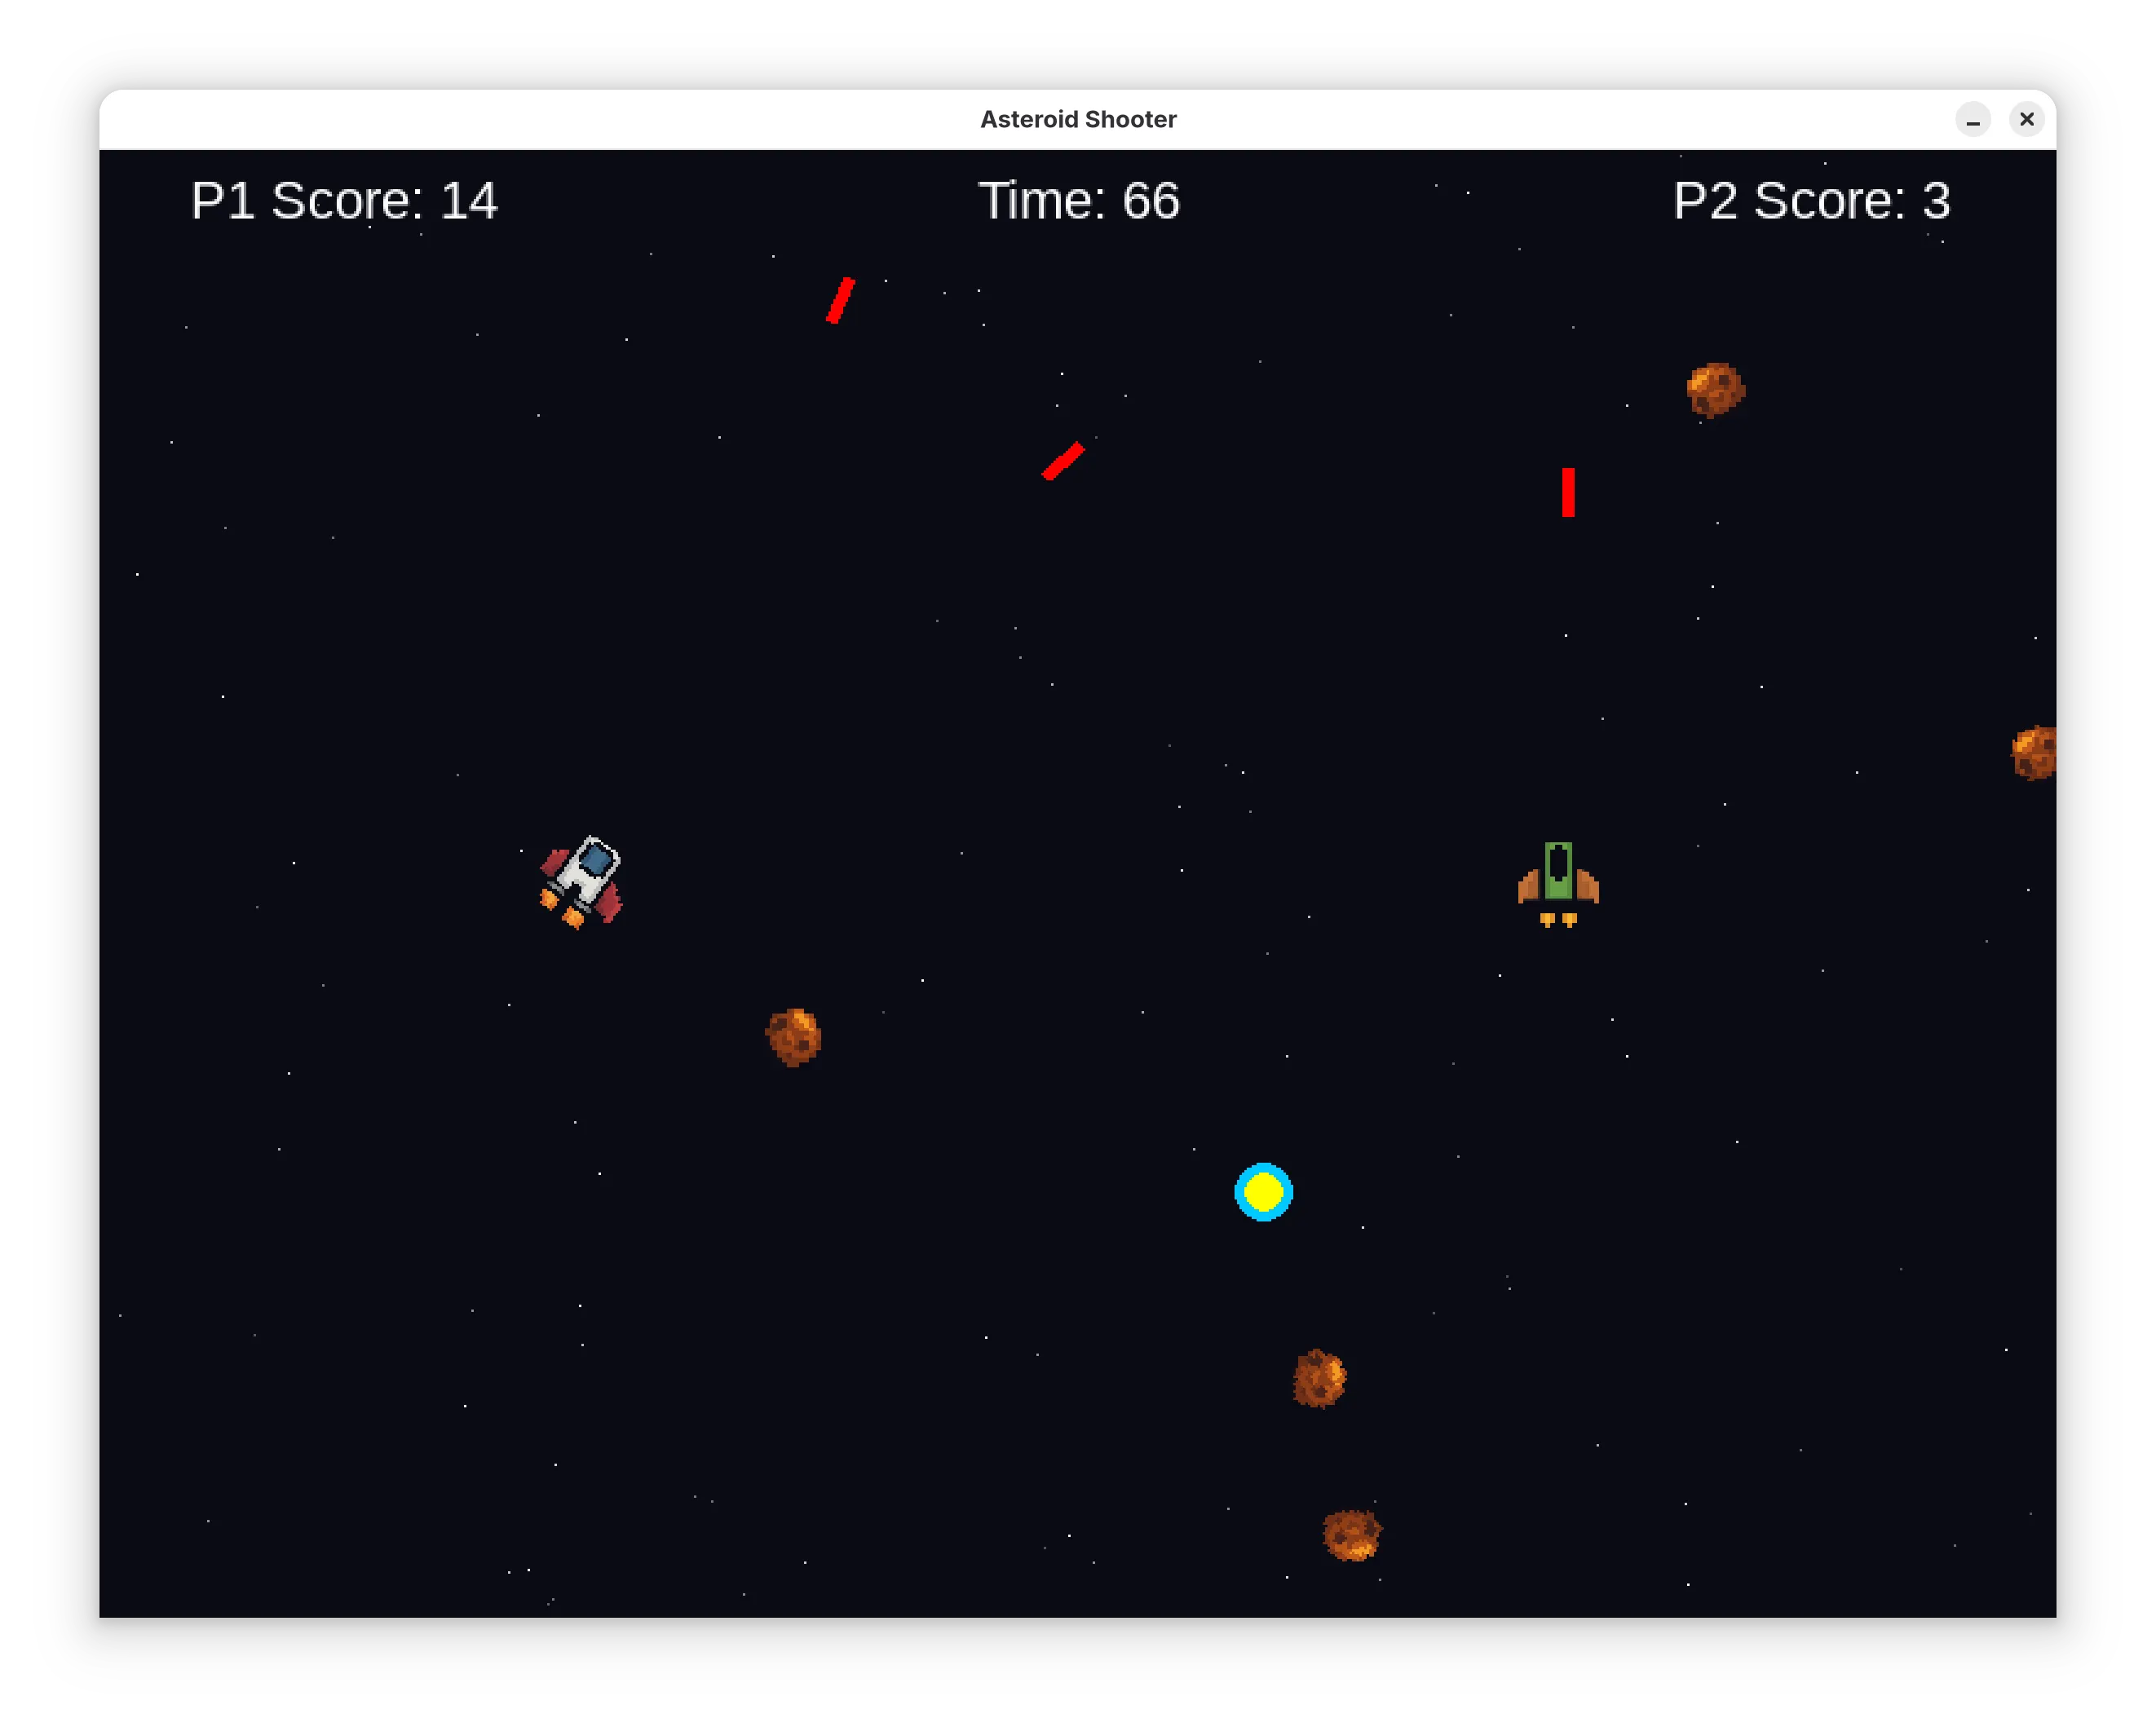Click the green player two spaceship
Image resolution: width=2156 pixels, height=1727 pixels.
point(1558,885)
